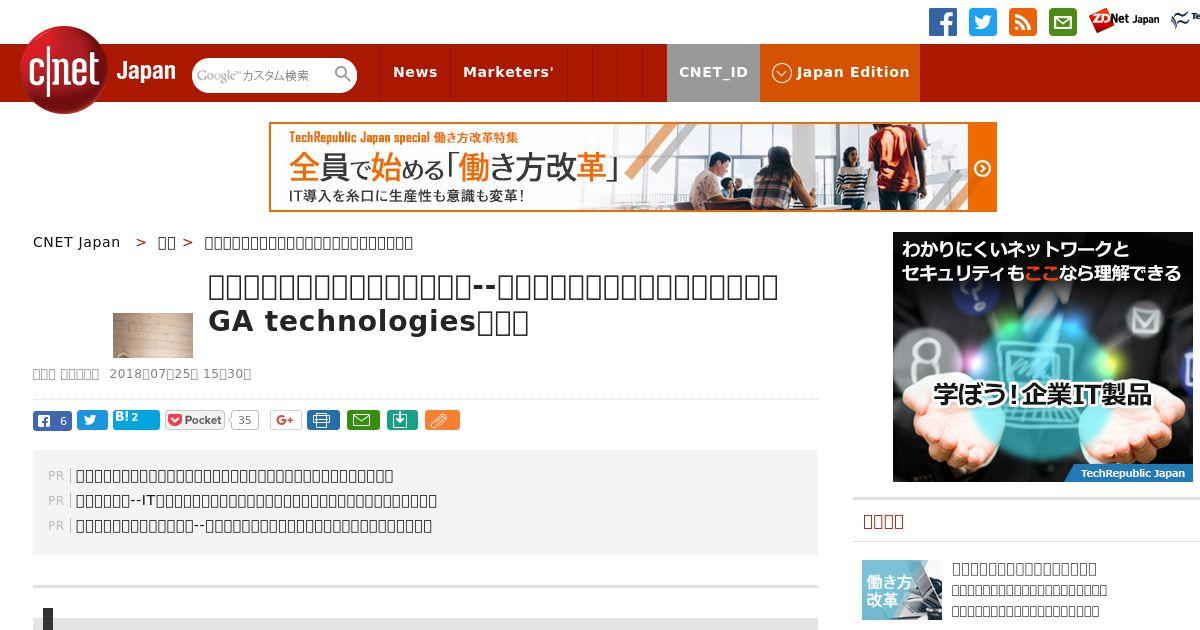
Task: Click the teal download/save icon
Action: tap(401, 420)
